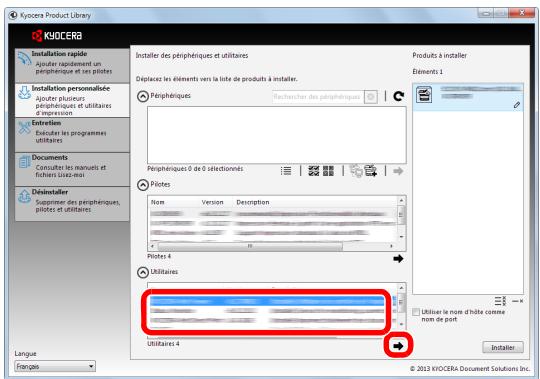Viewport: 540px width, 379px height.
Task: Collapse the Périphériques section
Action: pos(143,96)
